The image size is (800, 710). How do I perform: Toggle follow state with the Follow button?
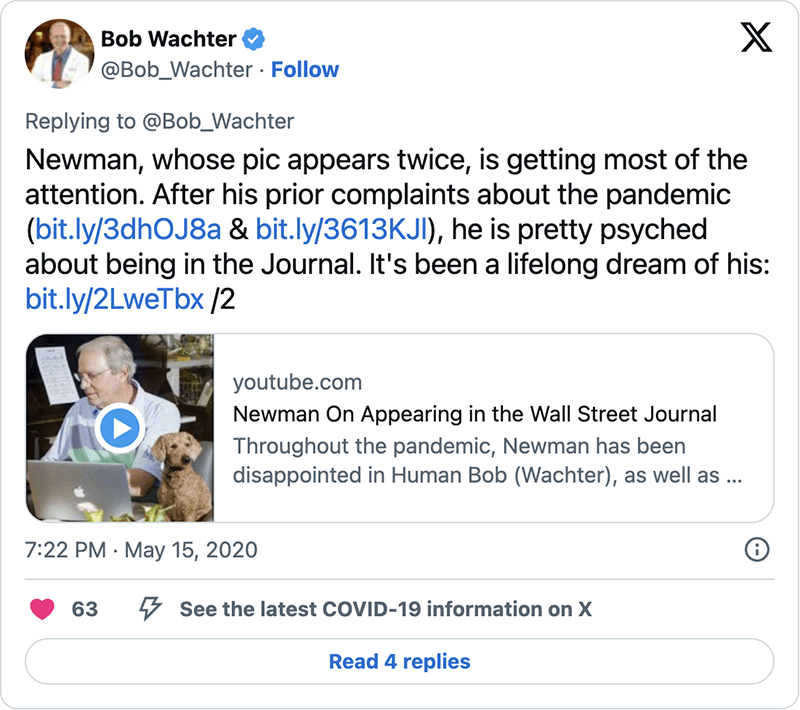(305, 70)
